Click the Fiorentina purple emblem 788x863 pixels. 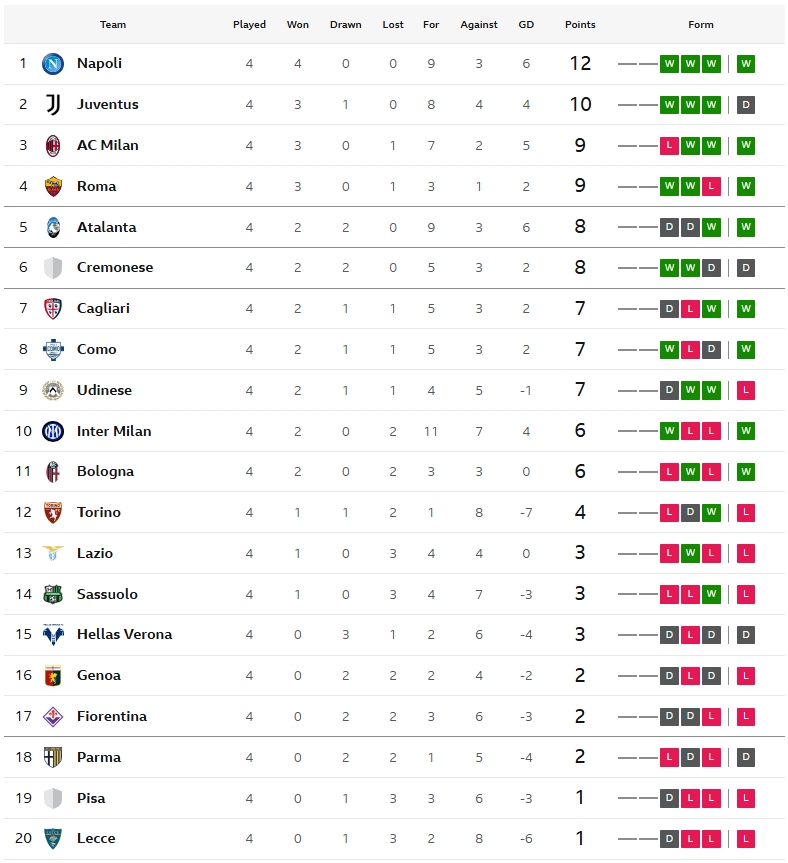click(x=53, y=717)
